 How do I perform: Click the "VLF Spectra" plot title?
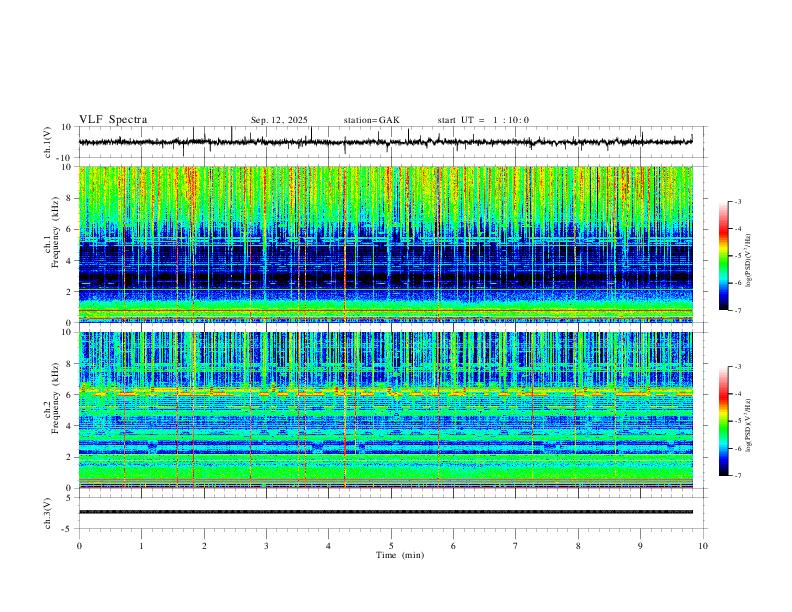(x=113, y=120)
